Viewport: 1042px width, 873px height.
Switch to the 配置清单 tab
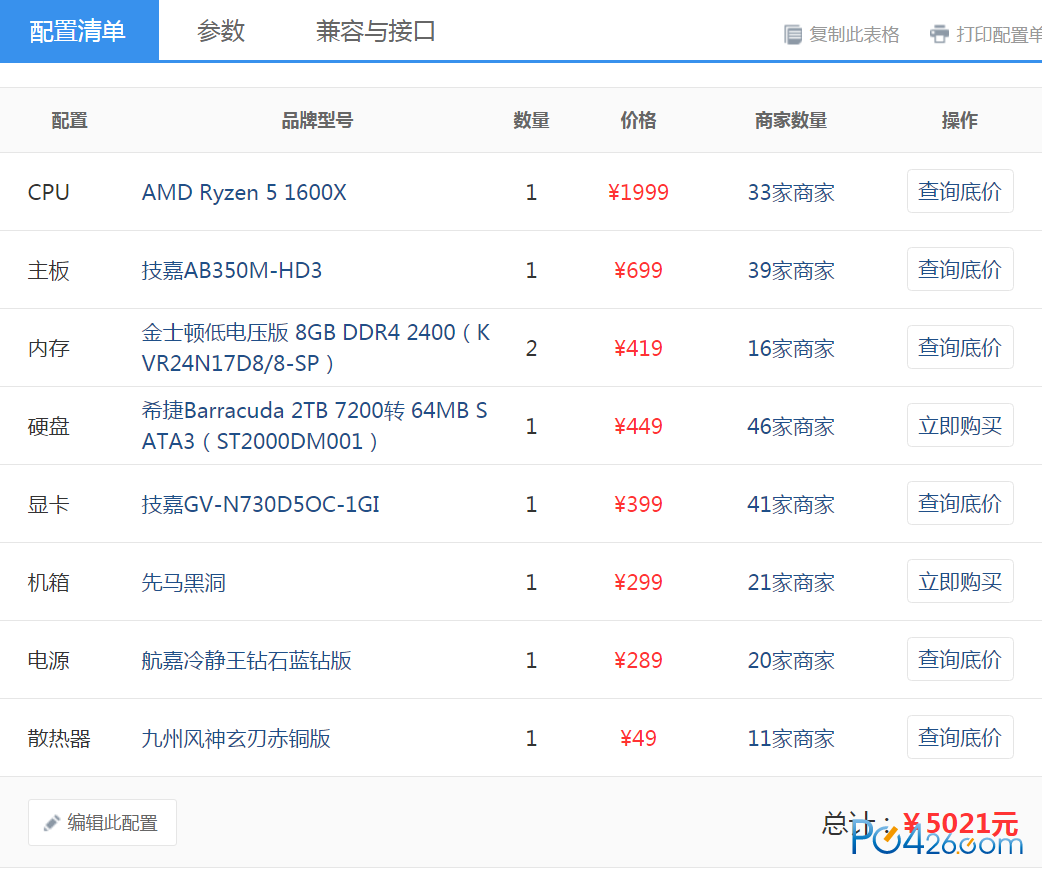79,31
